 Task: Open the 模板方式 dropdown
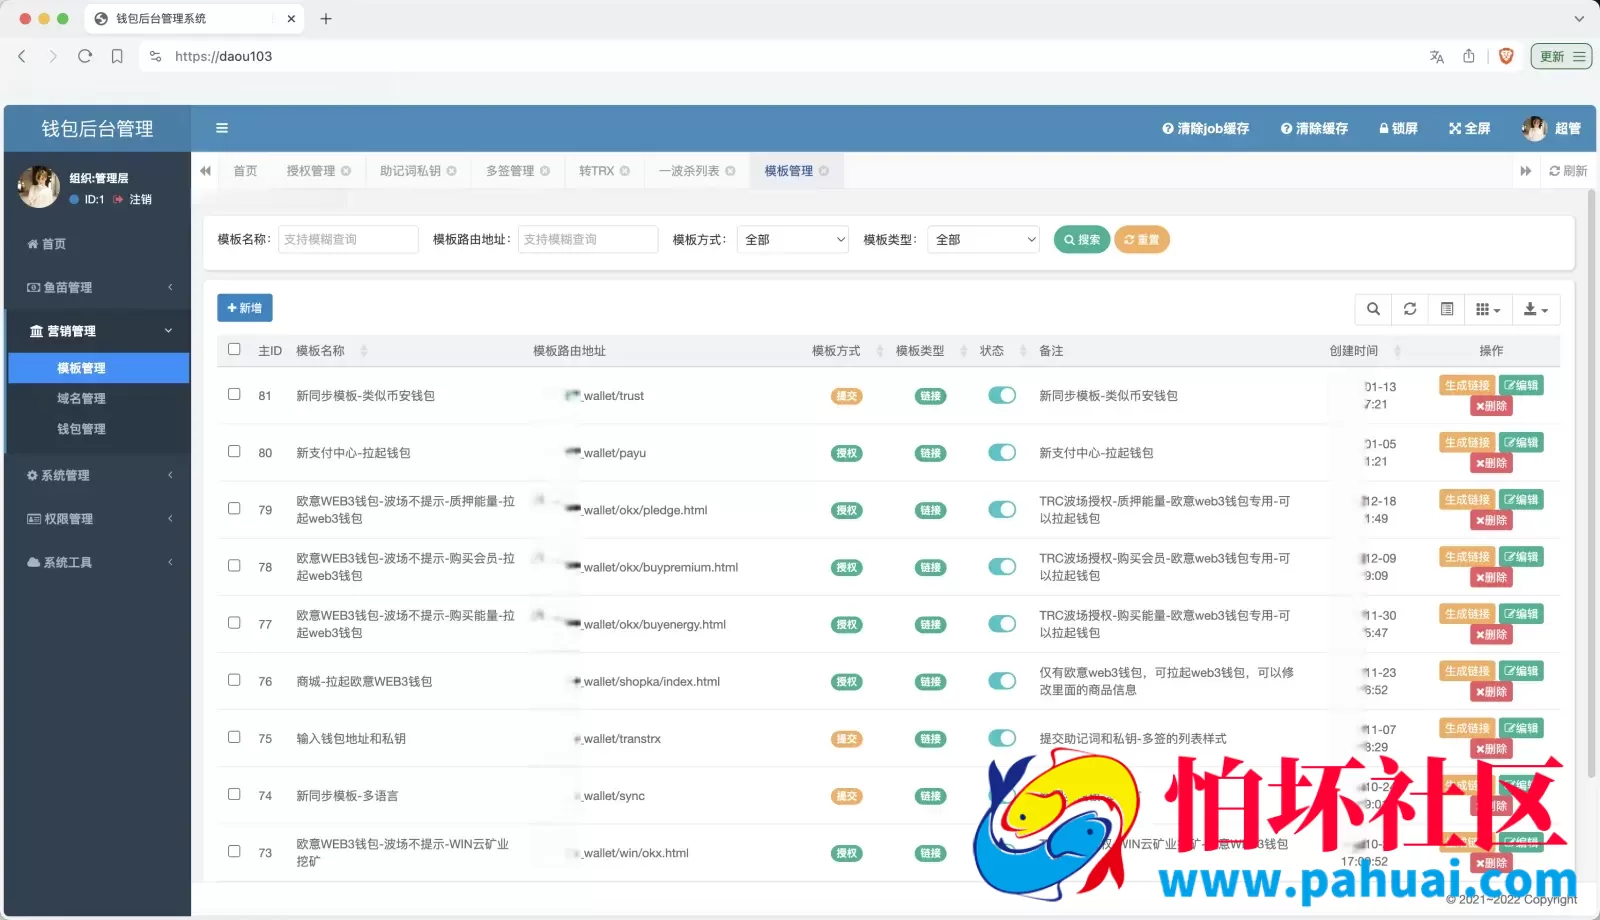tap(794, 239)
